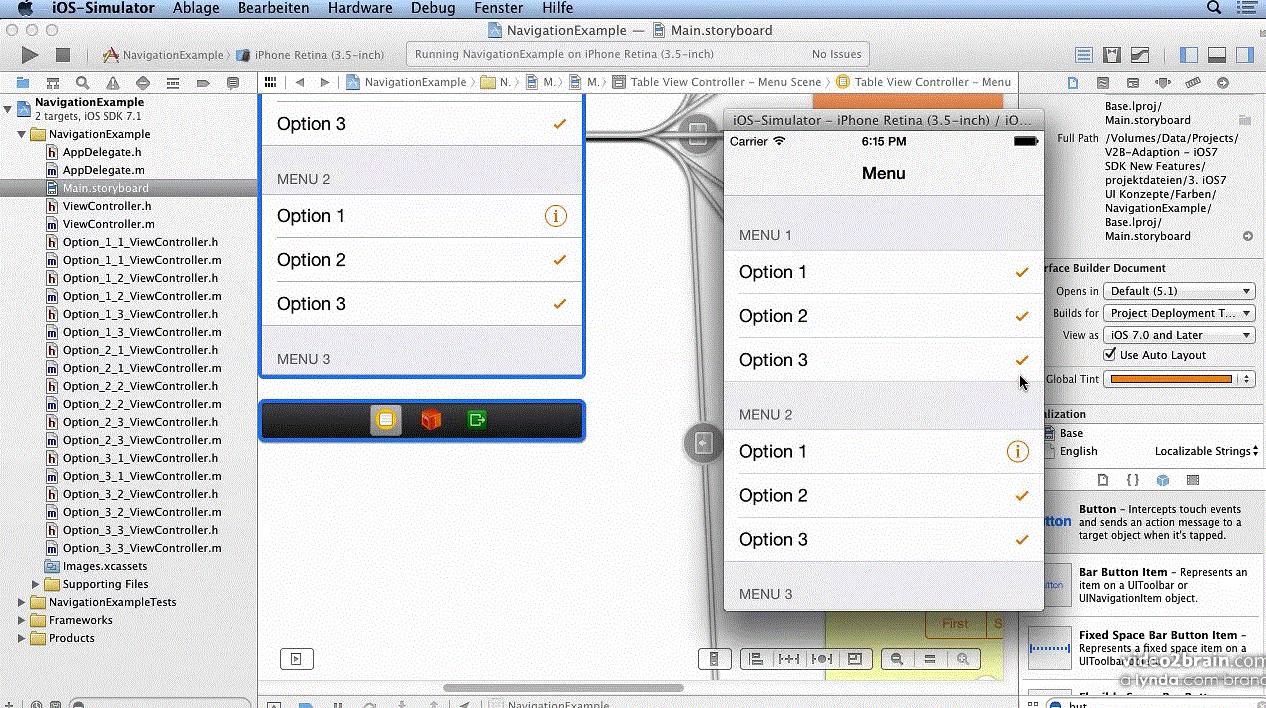The height and width of the screenshot is (708, 1266).
Task: Toggle the left navigator pane
Action: (x=1189, y=55)
